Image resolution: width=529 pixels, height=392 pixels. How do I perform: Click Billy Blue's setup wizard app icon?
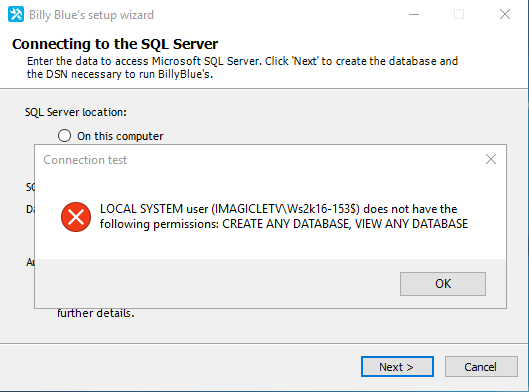point(16,14)
